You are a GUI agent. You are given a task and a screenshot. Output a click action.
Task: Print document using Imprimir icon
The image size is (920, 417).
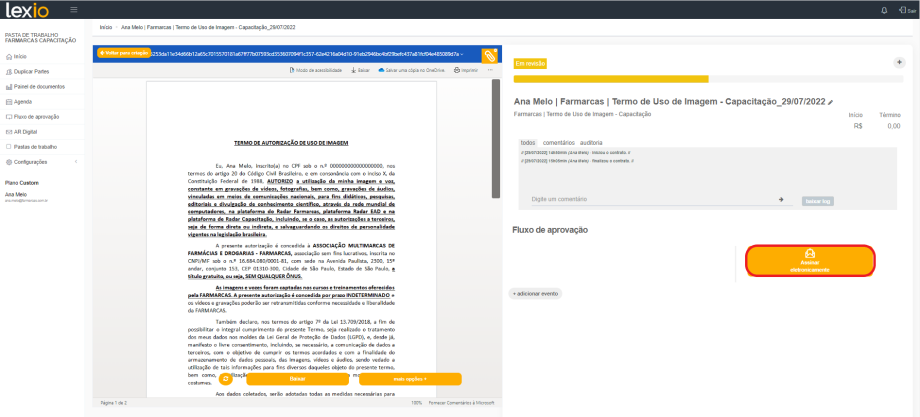point(466,71)
